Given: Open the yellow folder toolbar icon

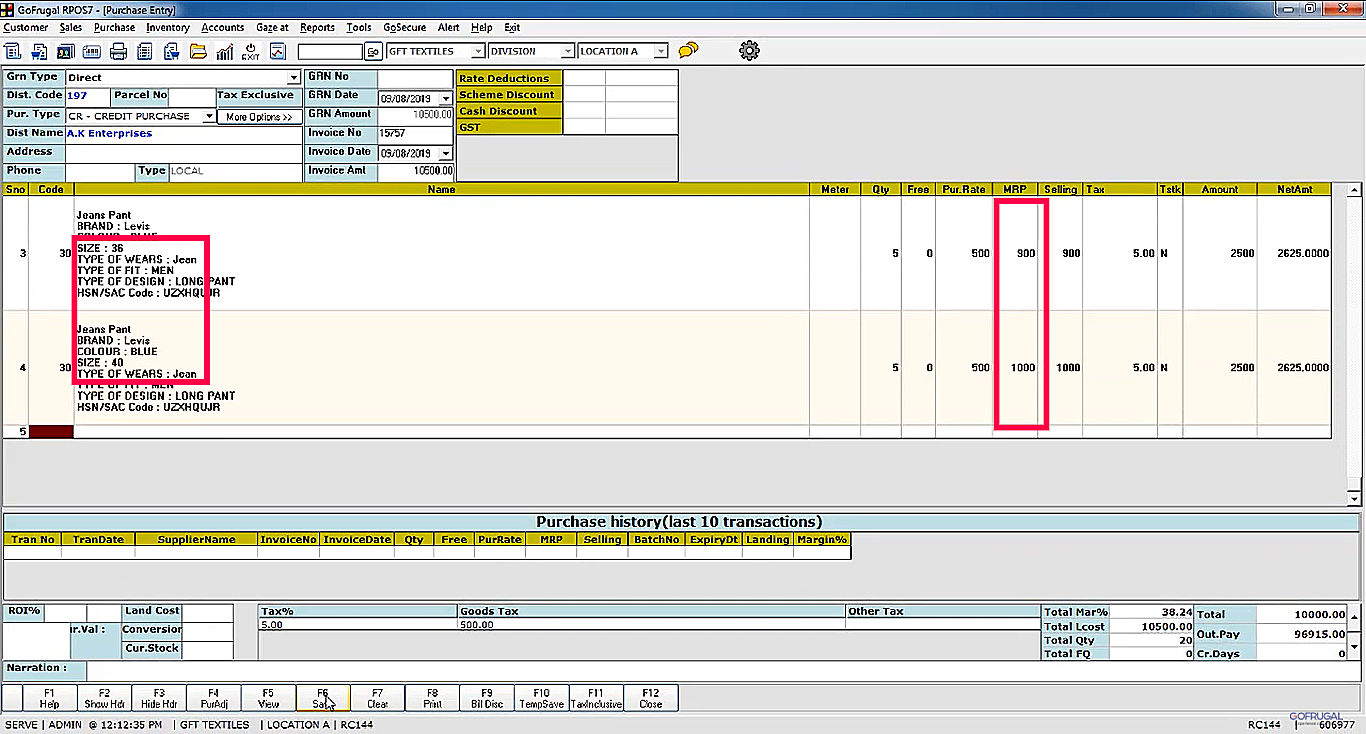Looking at the screenshot, I should [198, 51].
